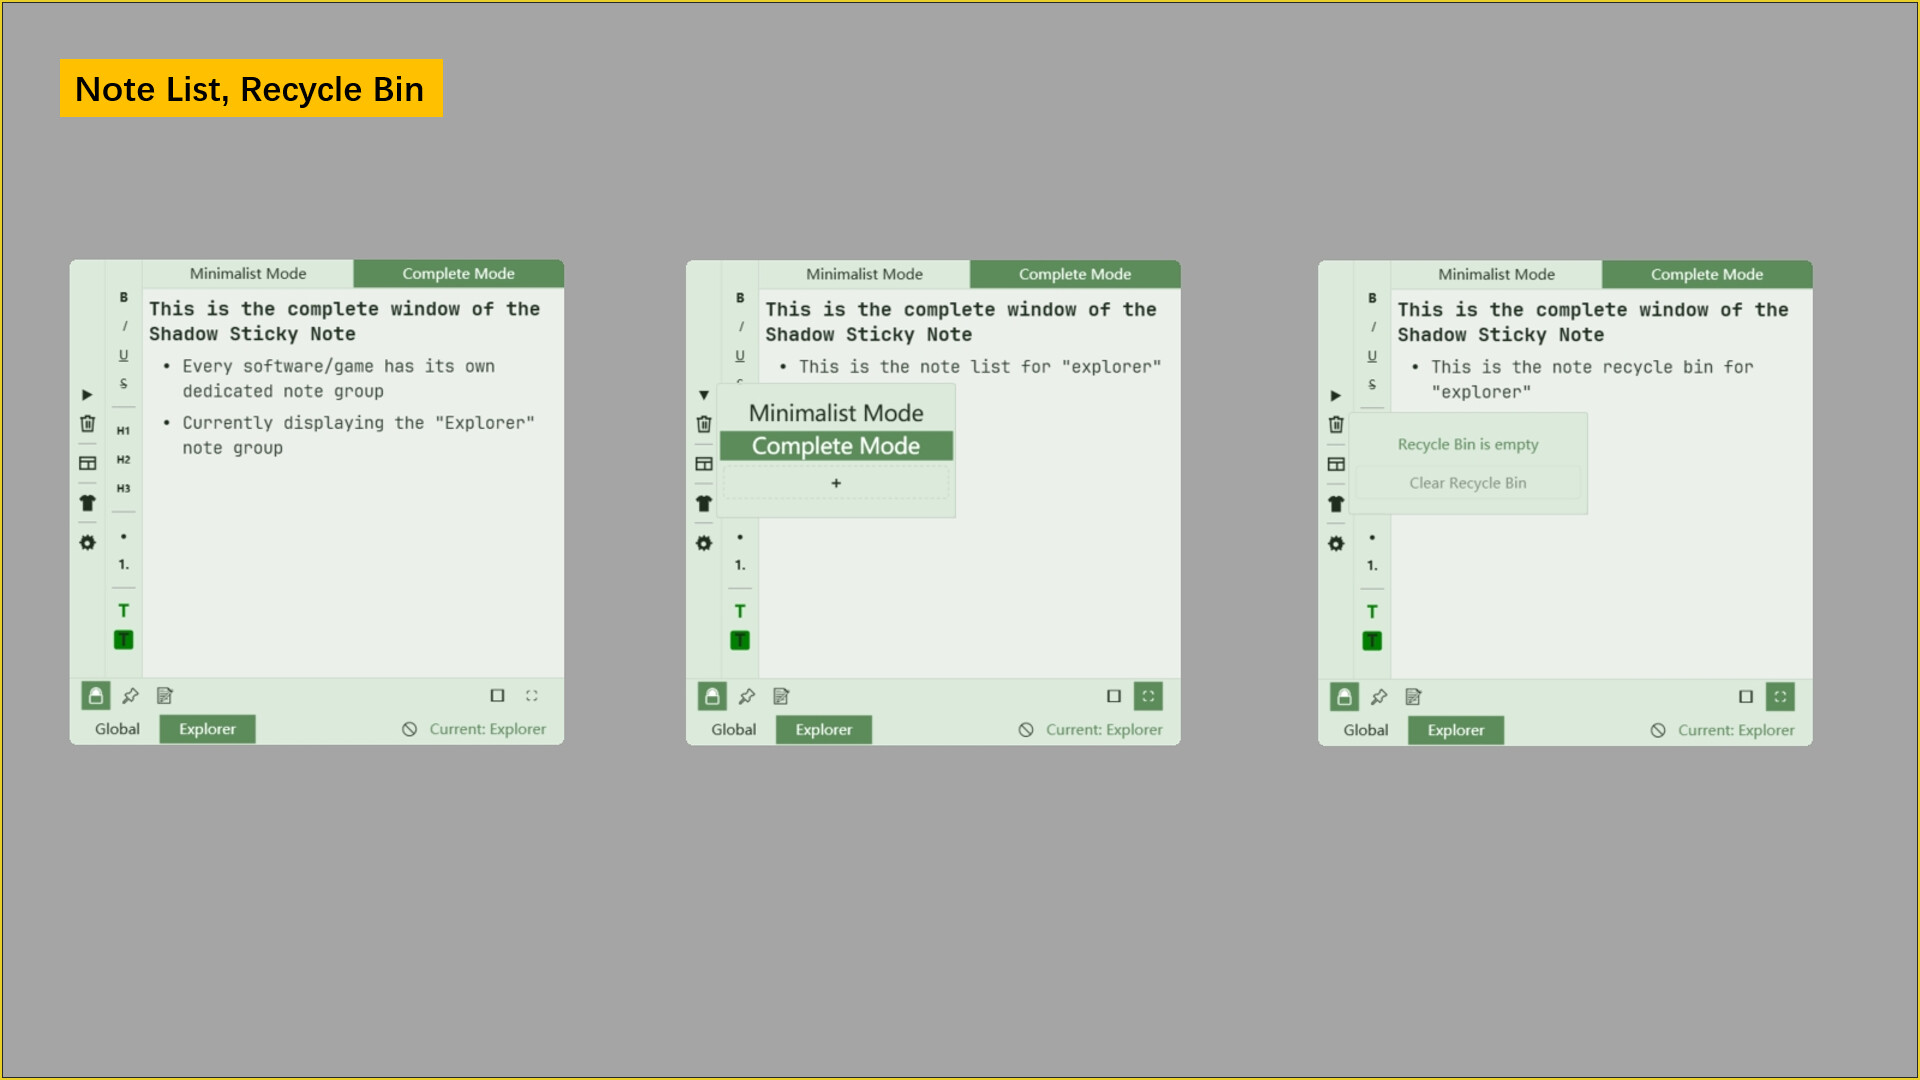Collapse the note list using the down arrow
The image size is (1920, 1080).
click(704, 395)
